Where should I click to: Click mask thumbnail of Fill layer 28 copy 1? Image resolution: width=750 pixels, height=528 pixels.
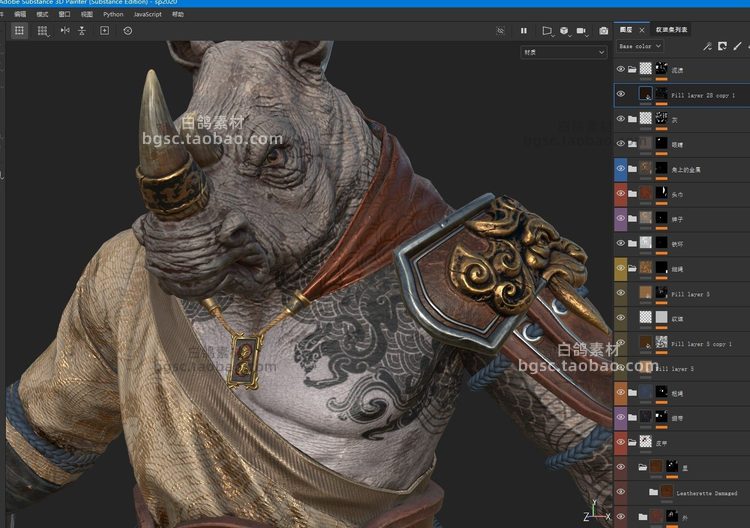coord(662,93)
